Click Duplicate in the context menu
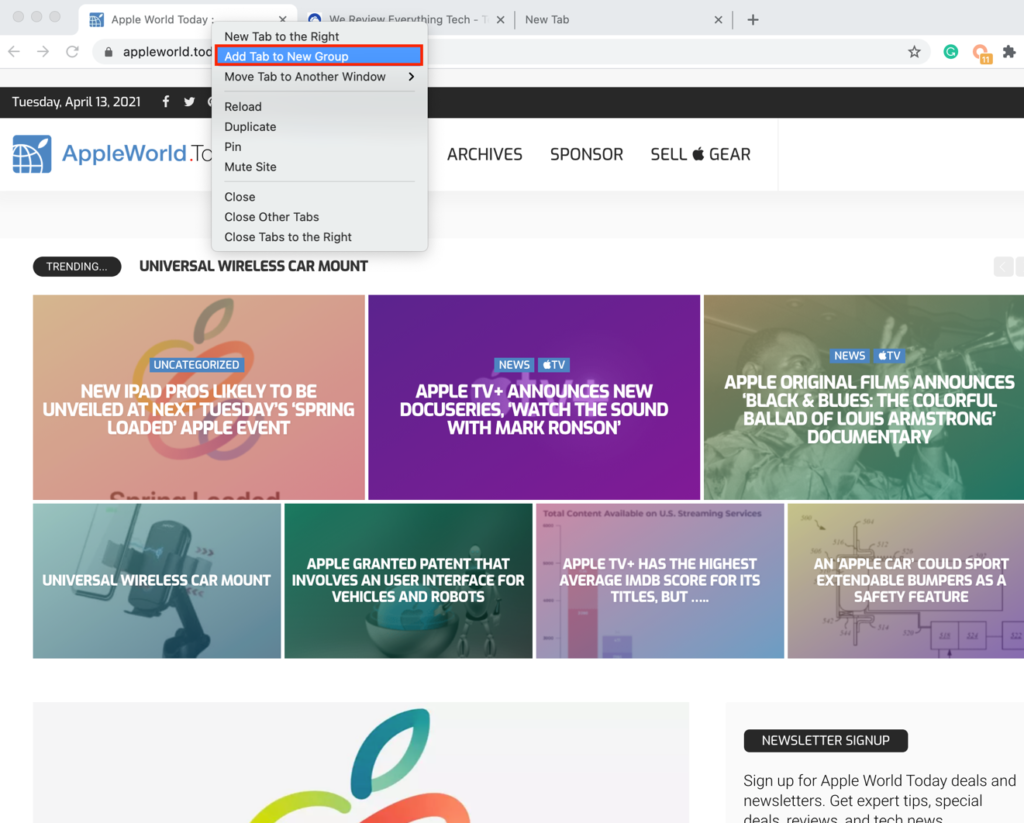Screen dimensions: 1024x823 pyautogui.click(x=250, y=127)
